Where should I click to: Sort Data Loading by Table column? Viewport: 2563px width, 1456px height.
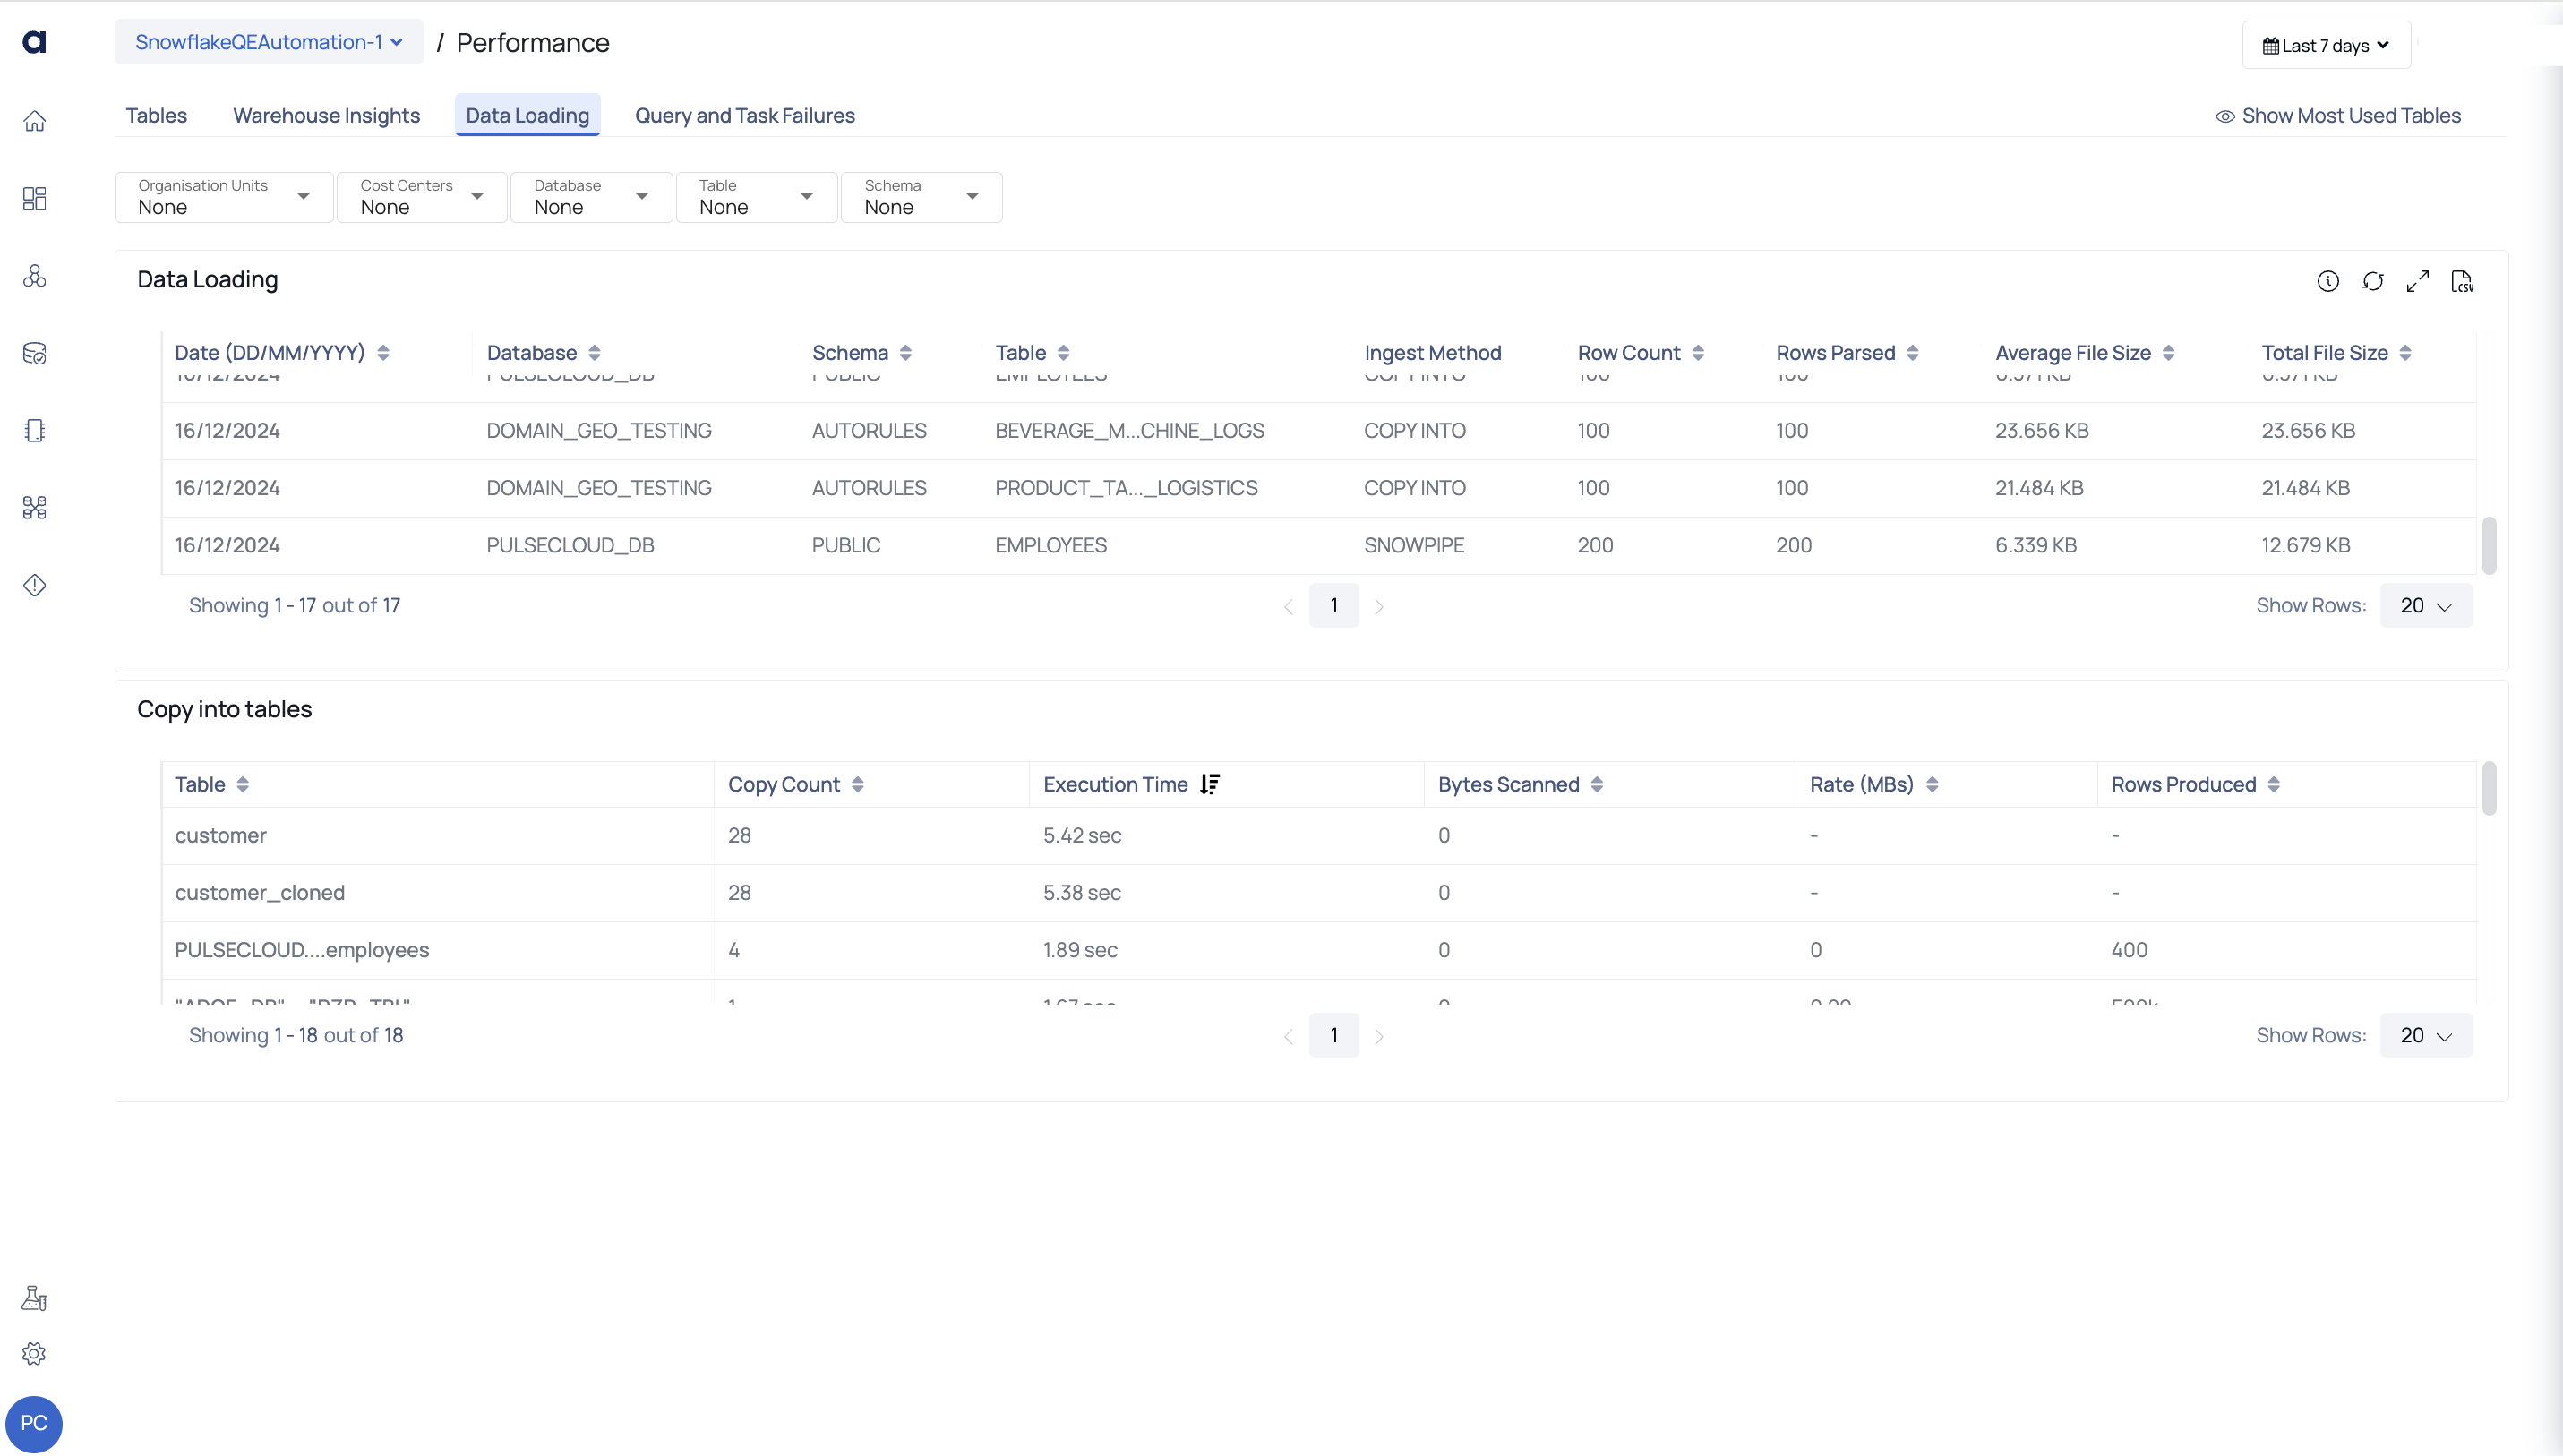1063,353
